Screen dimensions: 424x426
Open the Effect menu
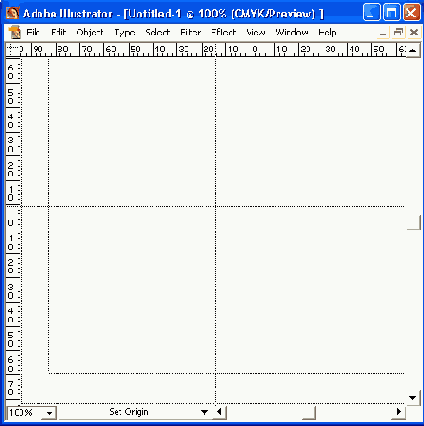click(223, 32)
